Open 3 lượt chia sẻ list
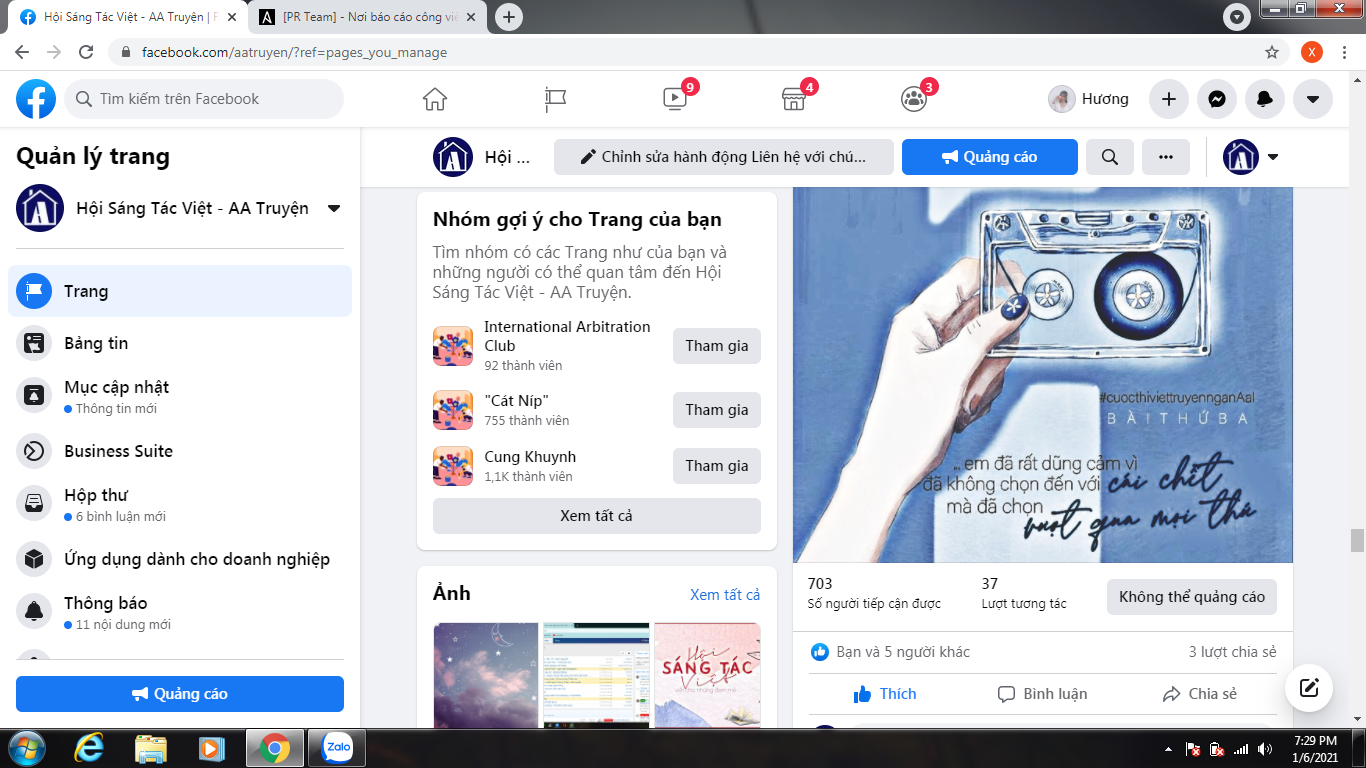The width and height of the screenshot is (1366, 768). [x=1232, y=652]
